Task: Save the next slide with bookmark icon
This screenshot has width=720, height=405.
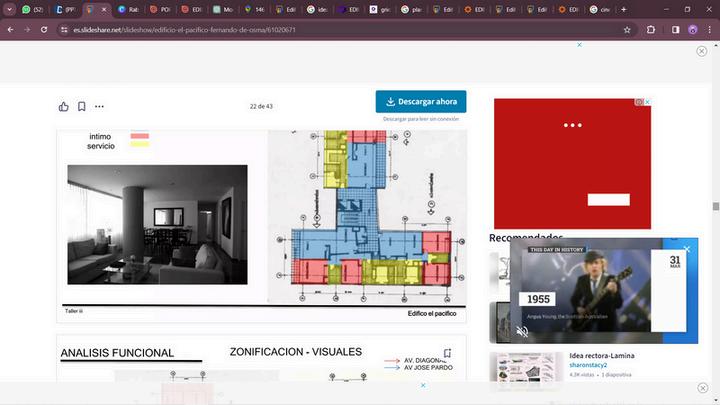Action: [x=447, y=353]
